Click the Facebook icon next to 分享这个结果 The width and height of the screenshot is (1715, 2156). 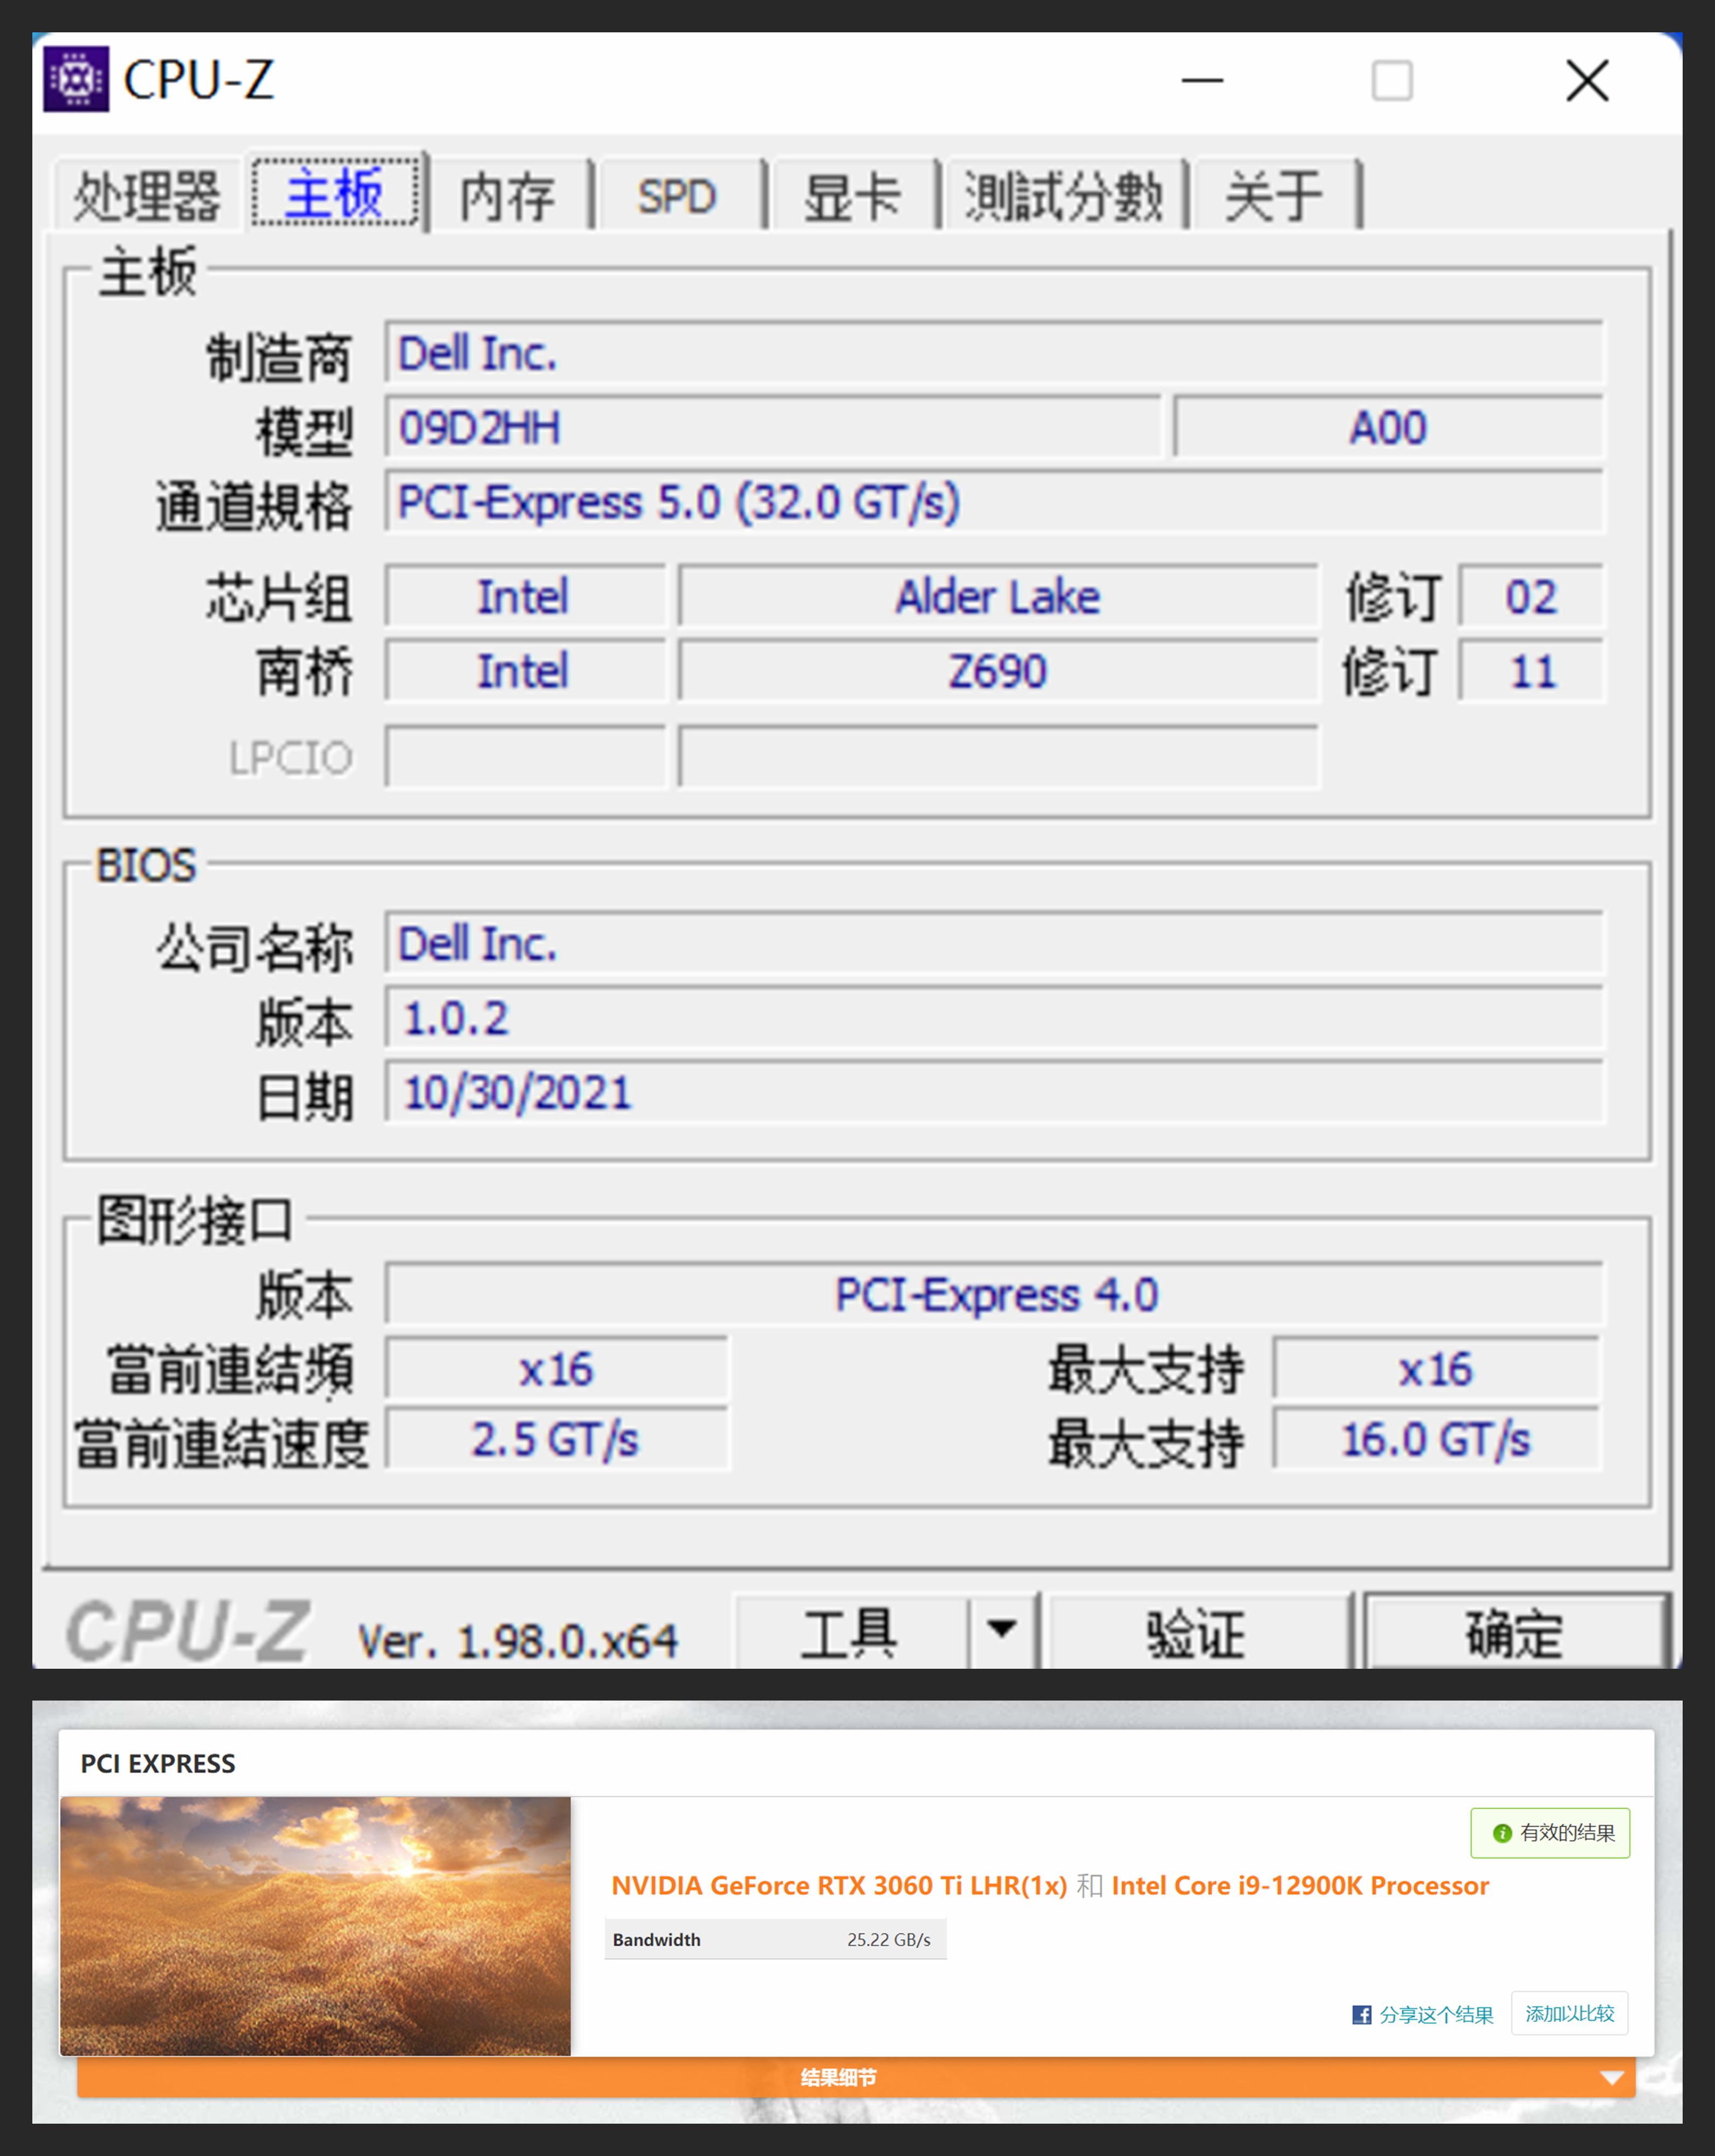(x=1362, y=2013)
